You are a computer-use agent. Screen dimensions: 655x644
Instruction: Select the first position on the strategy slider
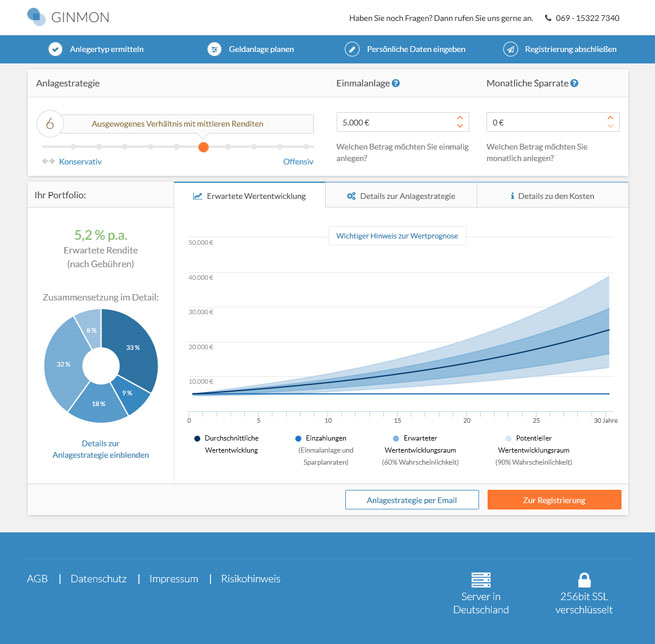click(73, 147)
